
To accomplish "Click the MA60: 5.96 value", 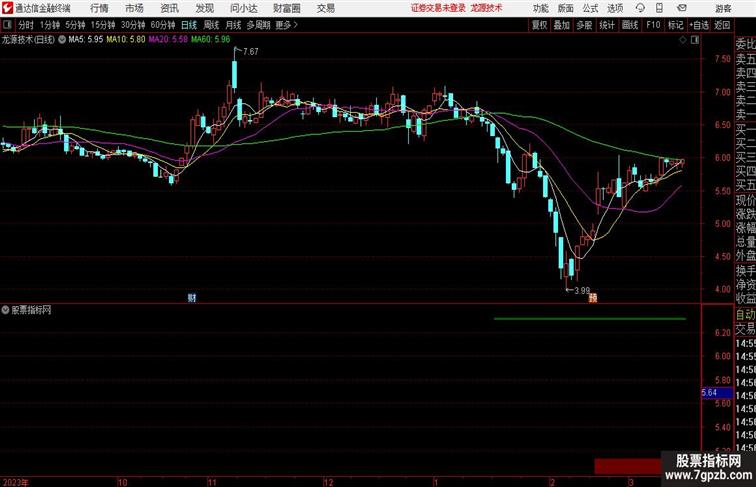I will pos(211,40).
